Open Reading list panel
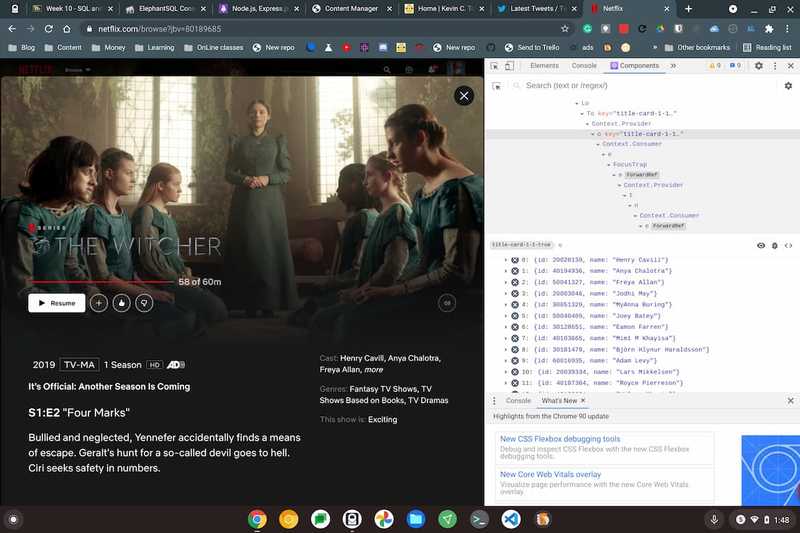The image size is (800, 533). [x=767, y=47]
